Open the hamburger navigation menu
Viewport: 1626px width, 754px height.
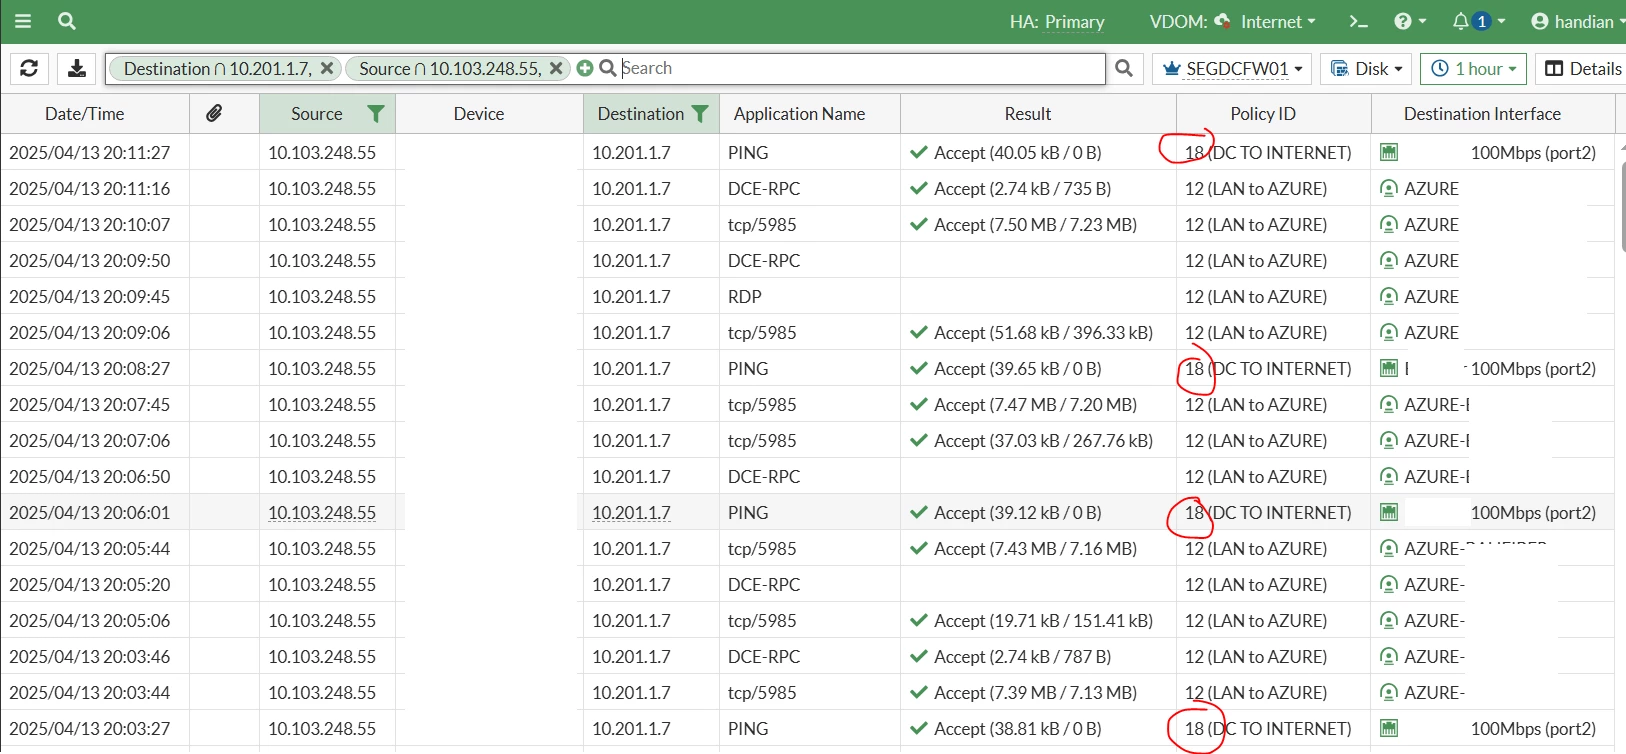(x=22, y=21)
